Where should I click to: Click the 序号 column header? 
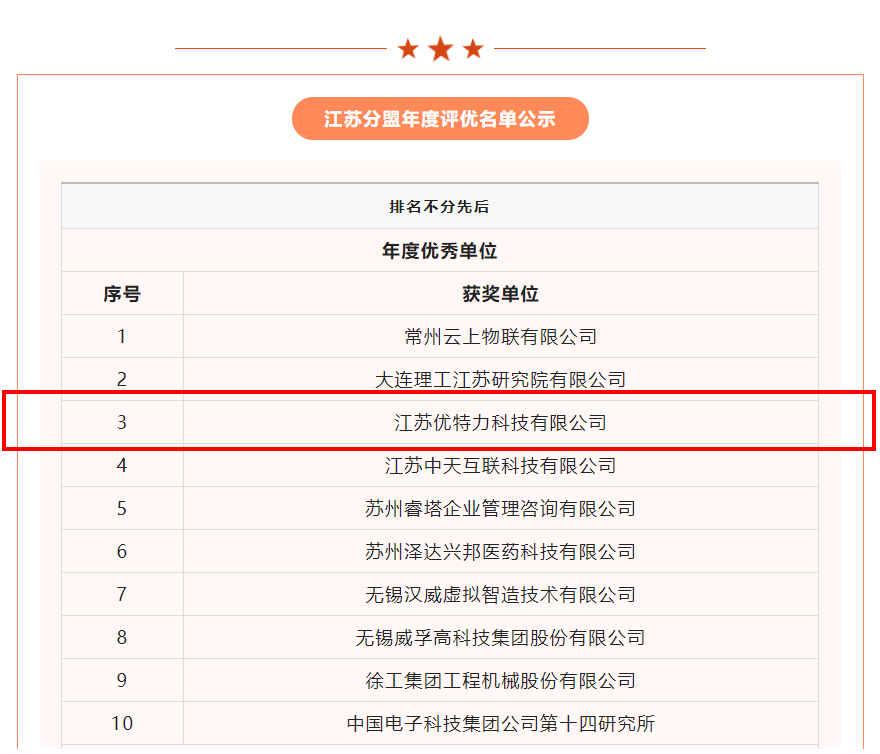pyautogui.click(x=122, y=294)
